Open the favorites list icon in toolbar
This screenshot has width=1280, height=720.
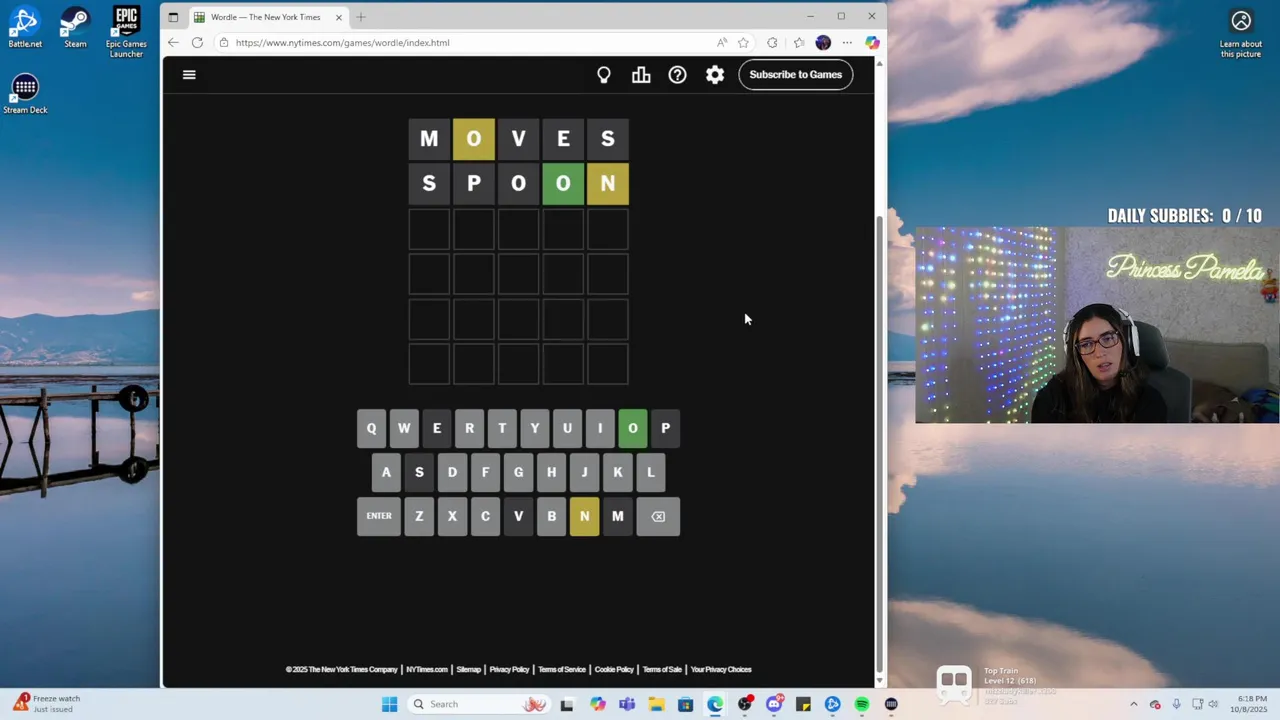click(798, 43)
